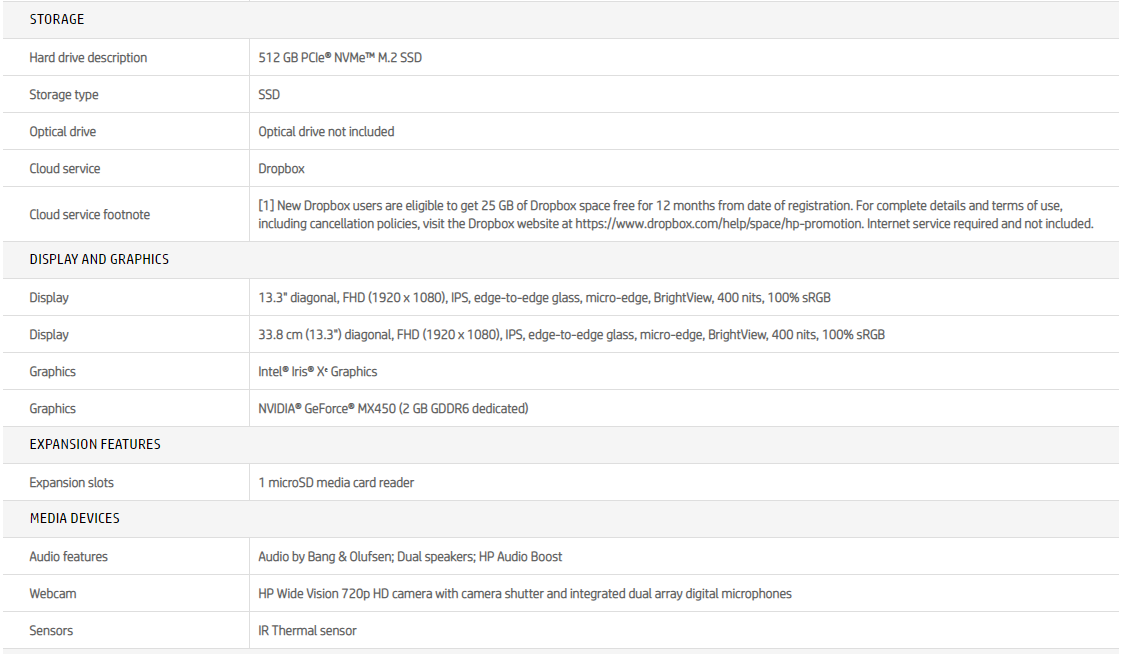Open the dropbox.com hp-promotion URL
This screenshot has width=1123, height=654.
point(717,224)
